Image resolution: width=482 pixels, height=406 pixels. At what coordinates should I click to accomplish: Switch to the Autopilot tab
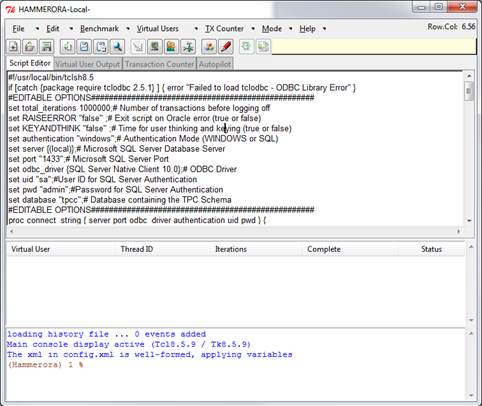[215, 64]
